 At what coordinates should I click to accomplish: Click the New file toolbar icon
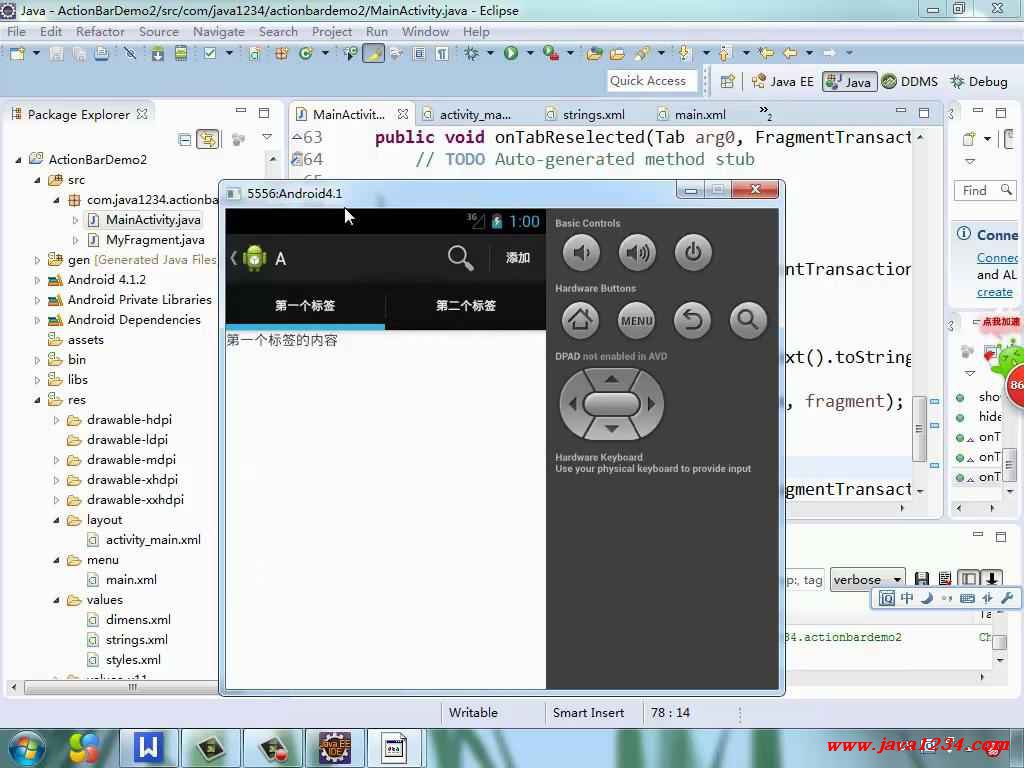(x=16, y=53)
